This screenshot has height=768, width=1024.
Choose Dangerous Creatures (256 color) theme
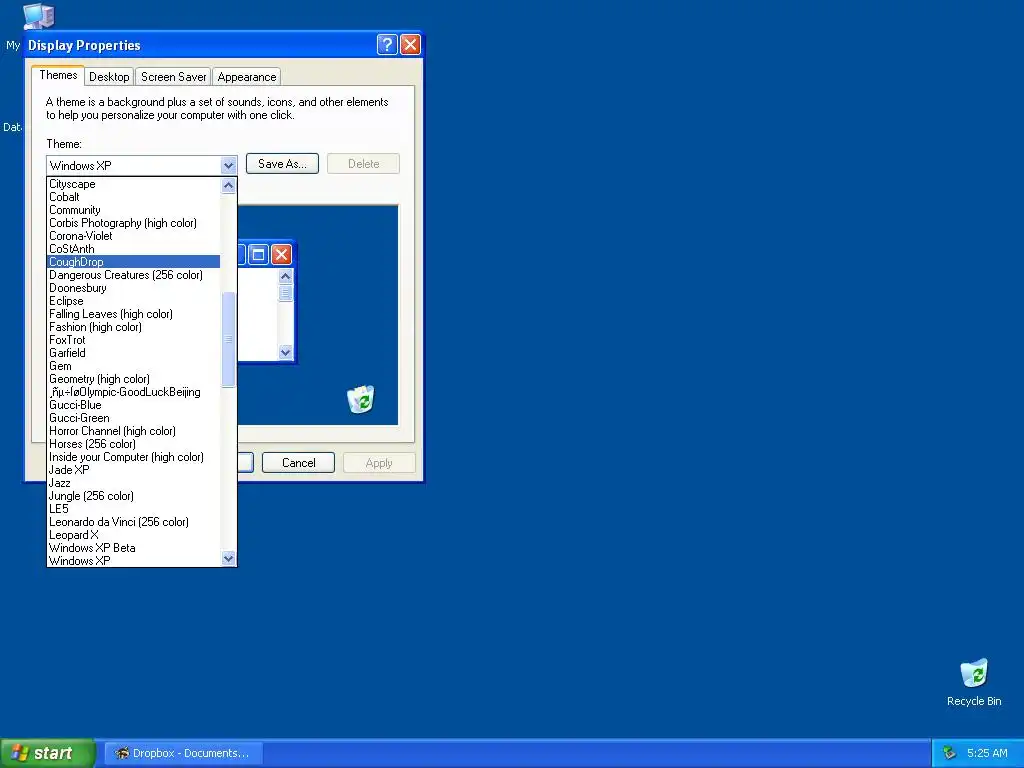click(134, 275)
